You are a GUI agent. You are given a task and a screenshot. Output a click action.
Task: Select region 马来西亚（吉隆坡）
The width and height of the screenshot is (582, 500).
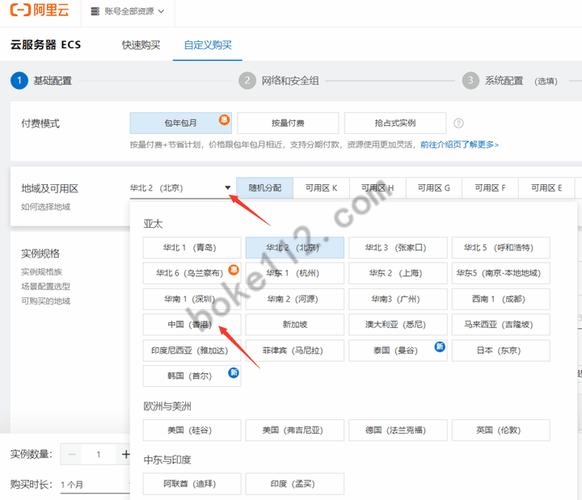click(x=501, y=324)
